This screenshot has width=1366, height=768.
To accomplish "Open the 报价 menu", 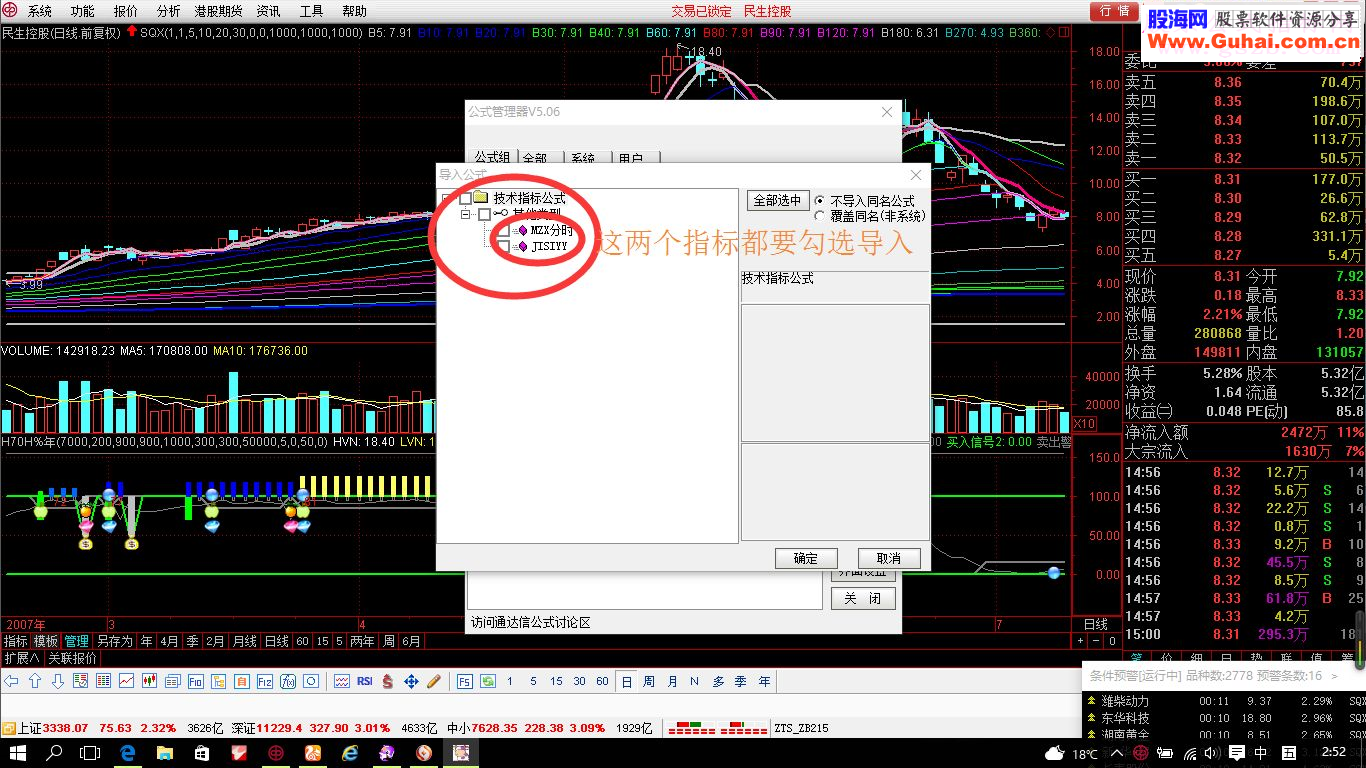I will [126, 11].
